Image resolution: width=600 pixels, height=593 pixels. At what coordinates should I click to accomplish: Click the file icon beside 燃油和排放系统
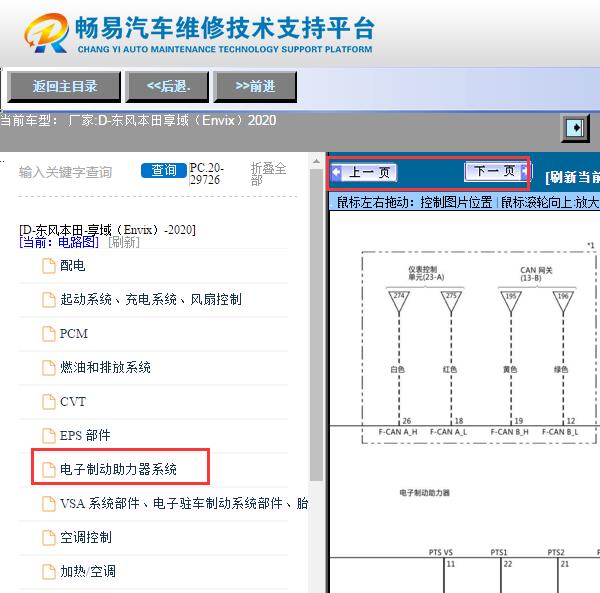(49, 368)
